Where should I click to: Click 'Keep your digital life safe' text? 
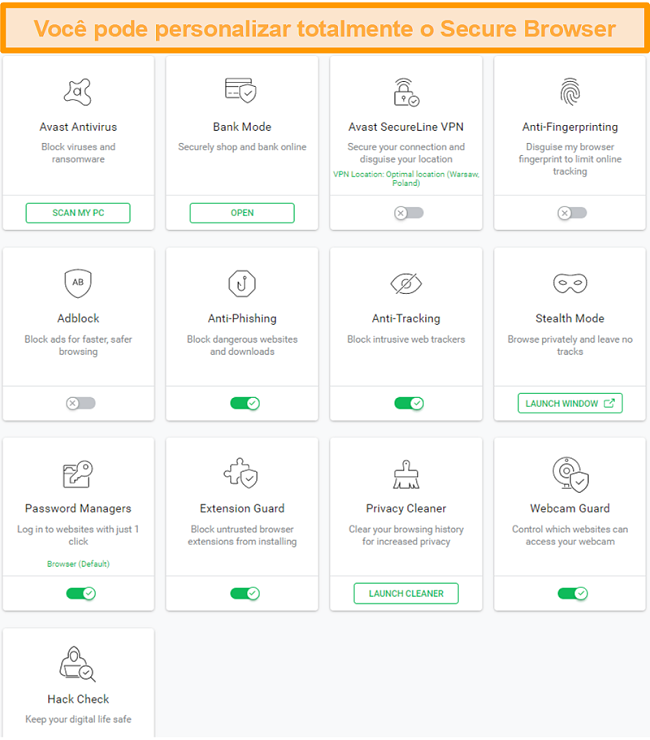point(78,720)
